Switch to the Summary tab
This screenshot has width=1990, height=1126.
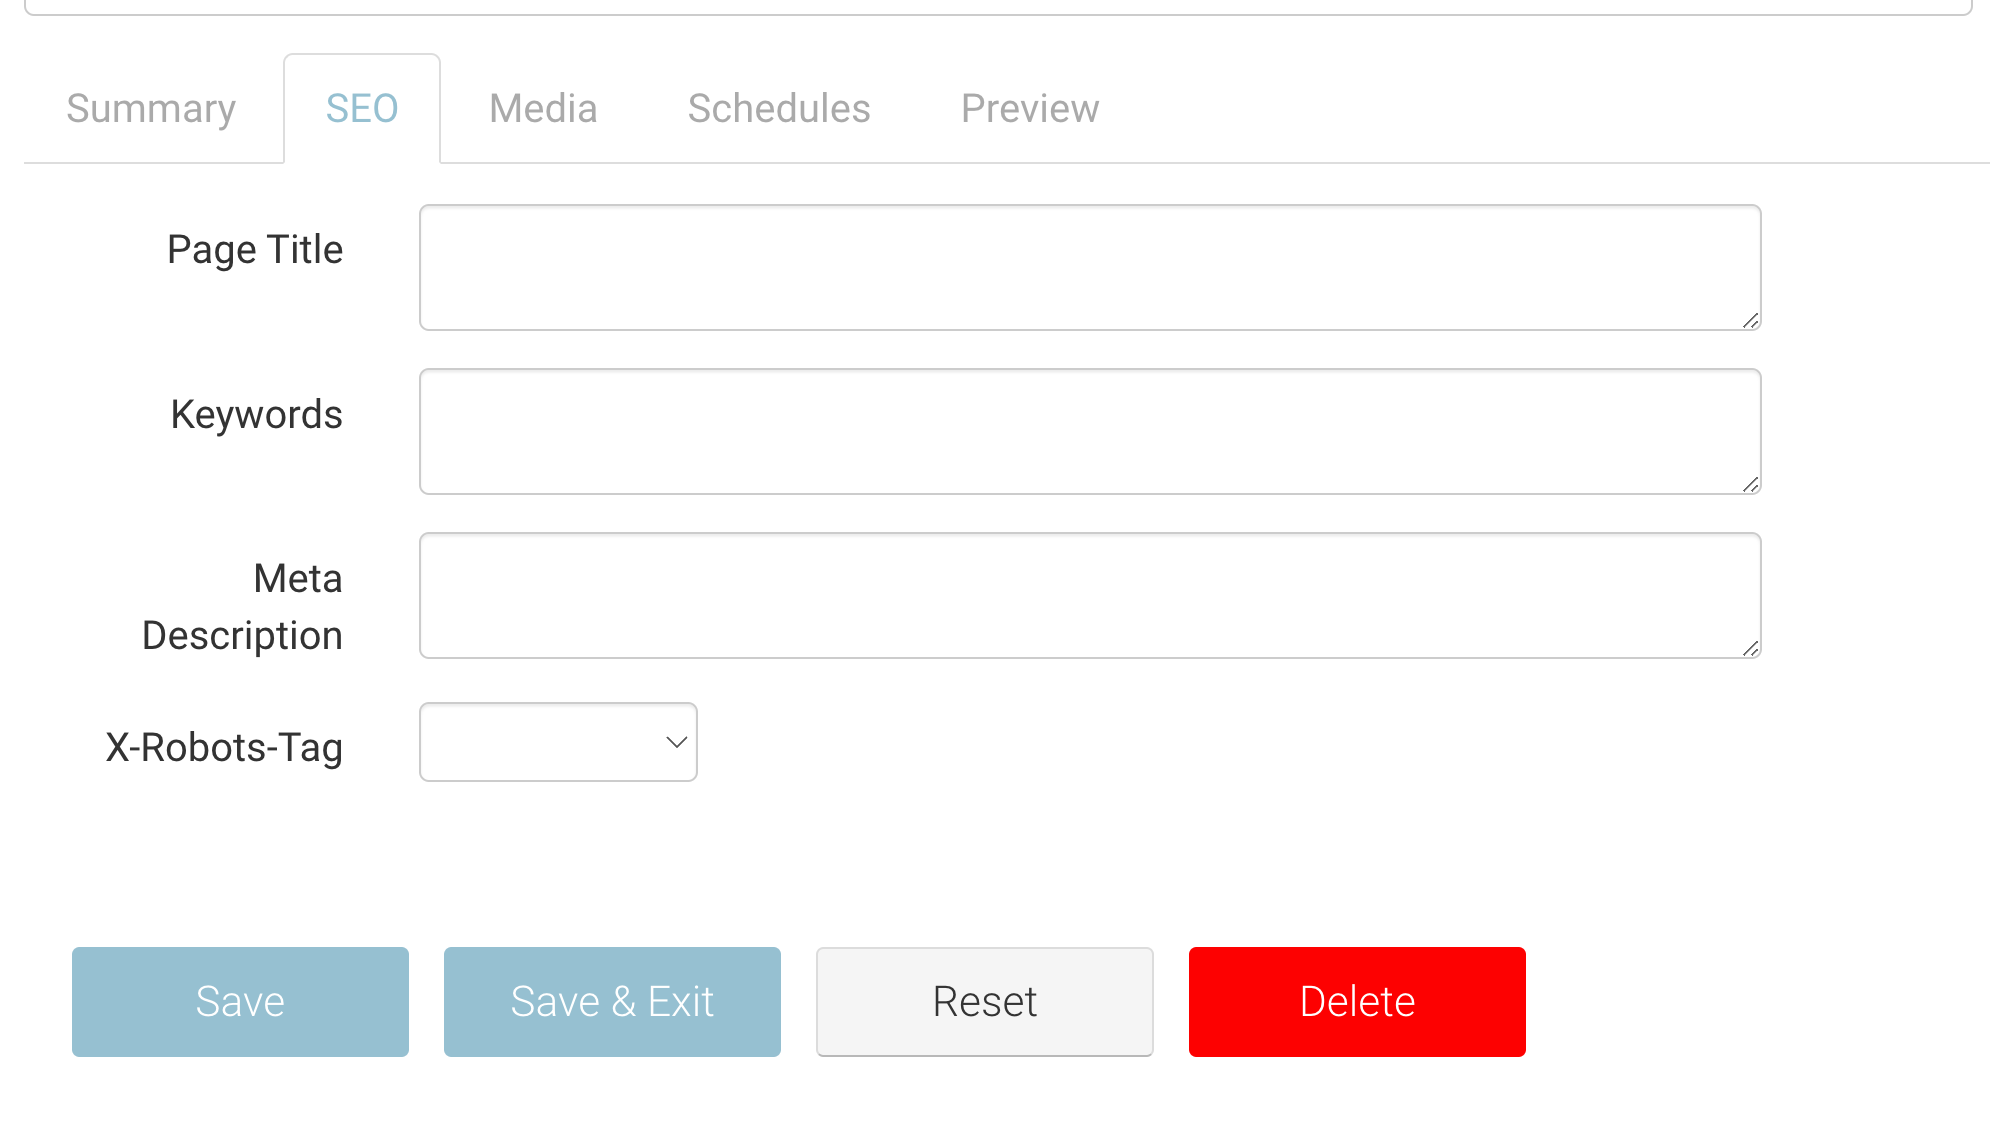pyautogui.click(x=151, y=108)
